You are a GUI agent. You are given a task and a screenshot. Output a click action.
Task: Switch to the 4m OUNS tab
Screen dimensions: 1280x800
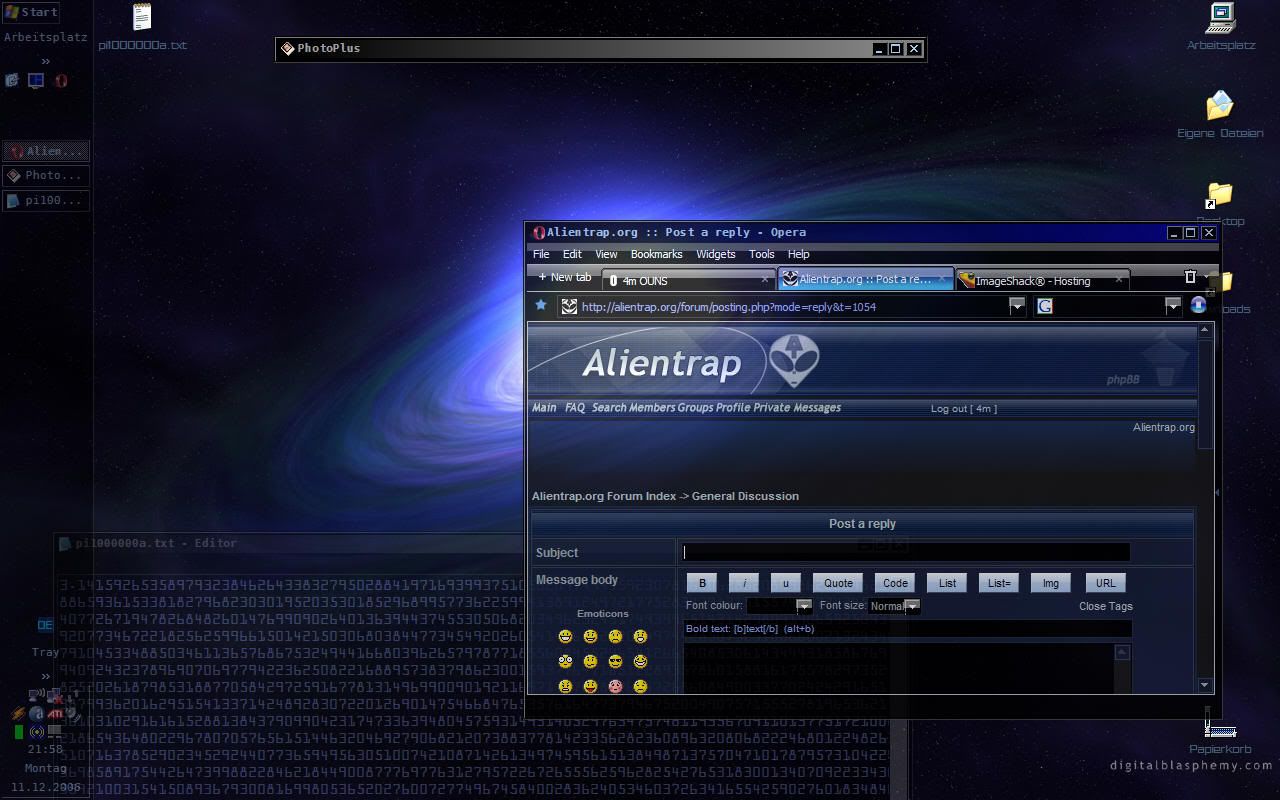(689, 280)
